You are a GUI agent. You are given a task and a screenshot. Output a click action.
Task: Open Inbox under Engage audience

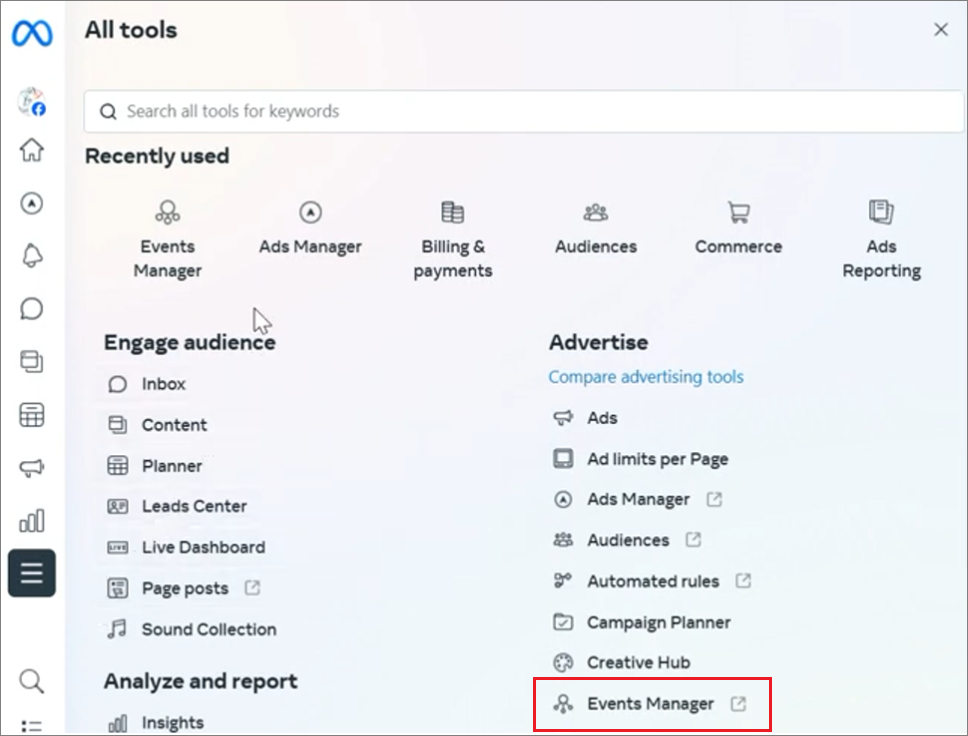click(x=146, y=384)
